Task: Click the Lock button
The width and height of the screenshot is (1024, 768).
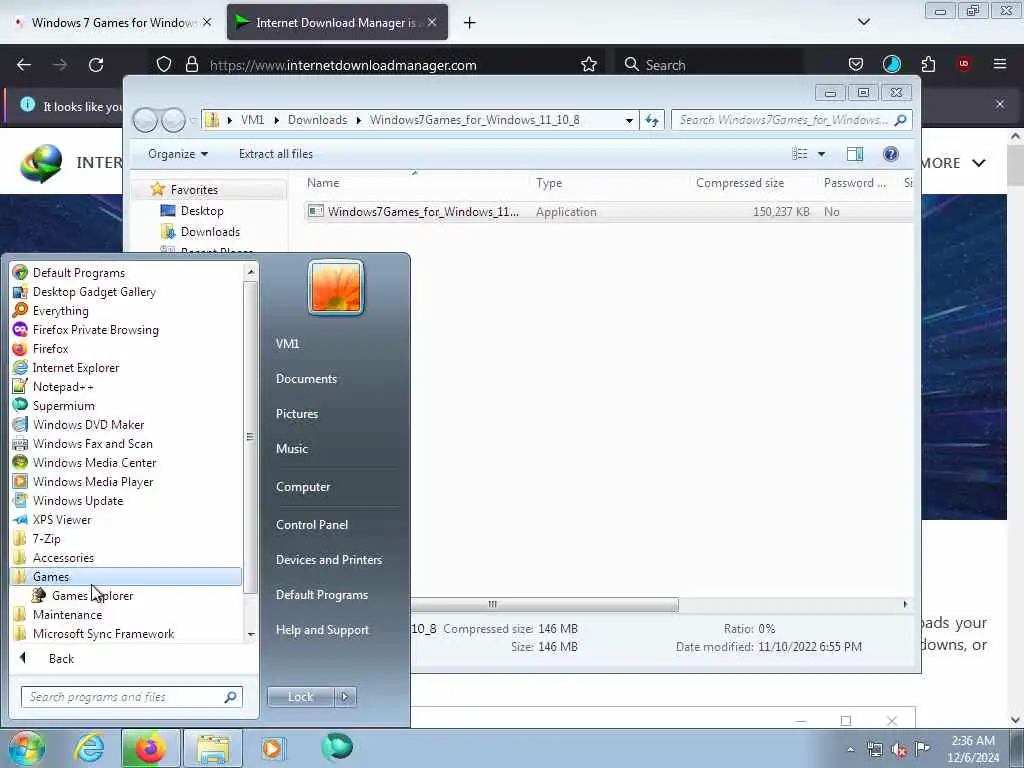Action: [x=300, y=697]
